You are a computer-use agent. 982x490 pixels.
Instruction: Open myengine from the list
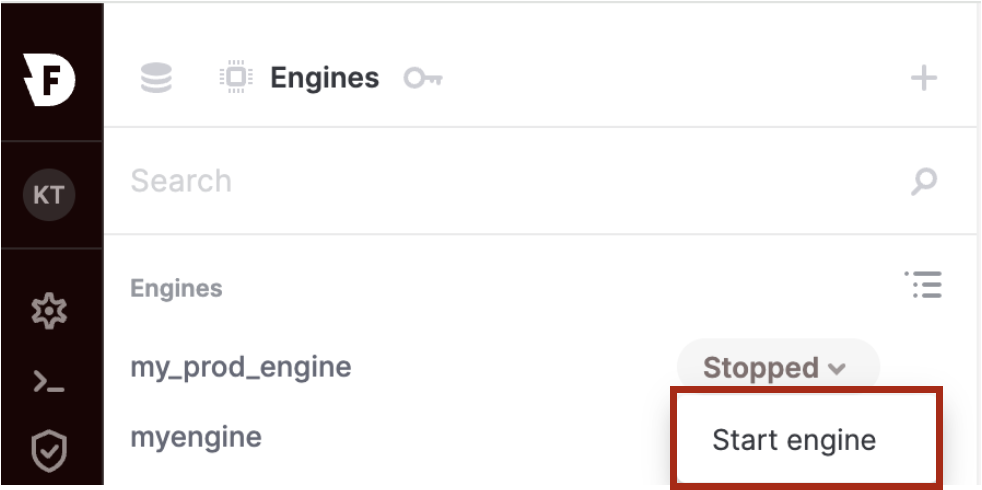coord(195,437)
